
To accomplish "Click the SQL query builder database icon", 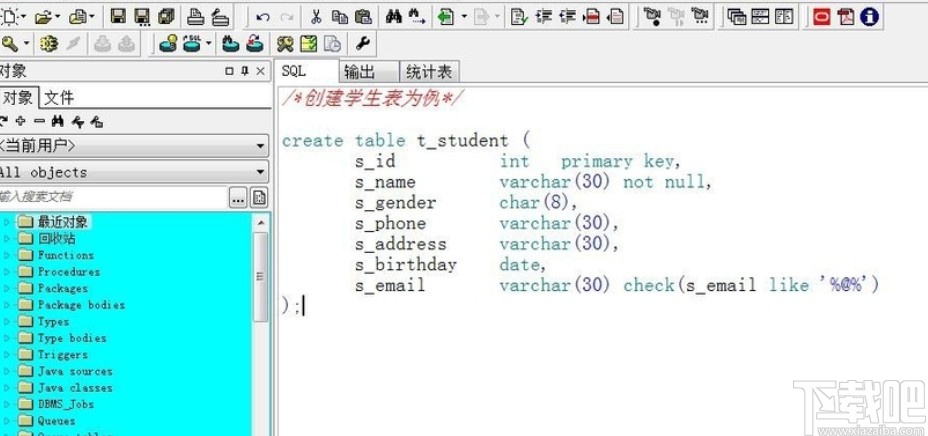I will click(x=192, y=44).
